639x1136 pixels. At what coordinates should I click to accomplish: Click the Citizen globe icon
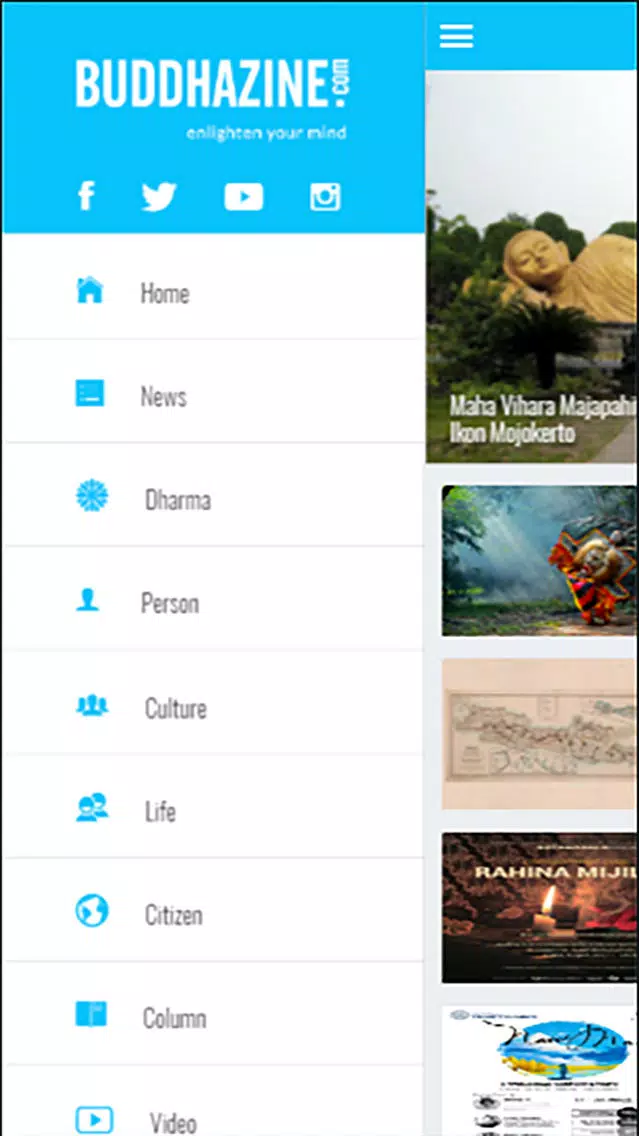pyautogui.click(x=92, y=911)
